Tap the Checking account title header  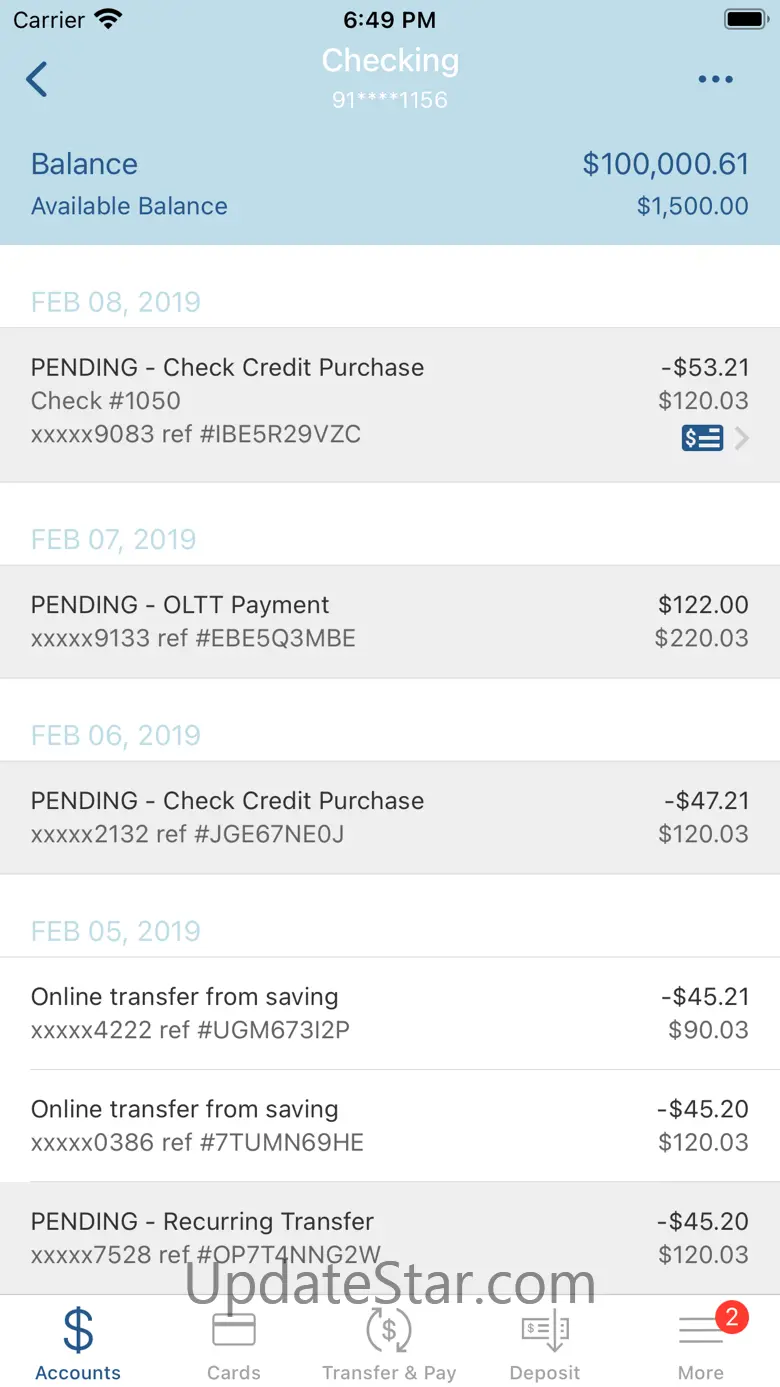coord(390,61)
